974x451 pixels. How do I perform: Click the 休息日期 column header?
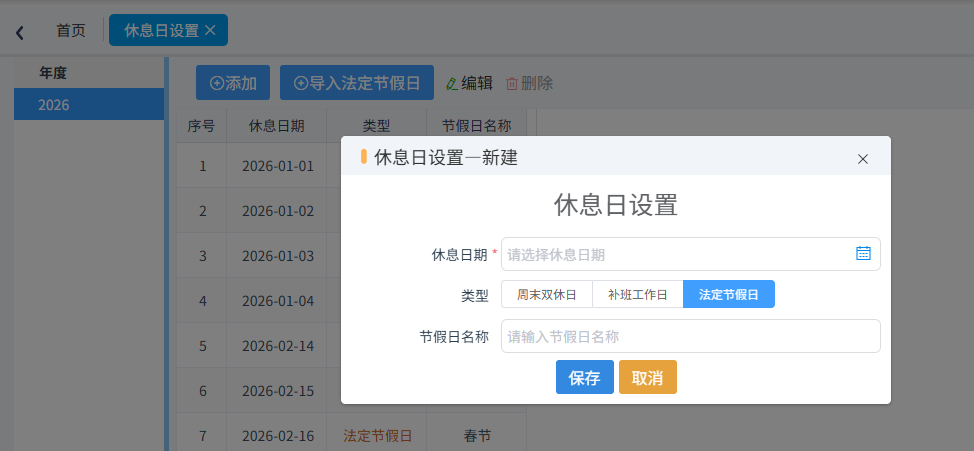276,126
